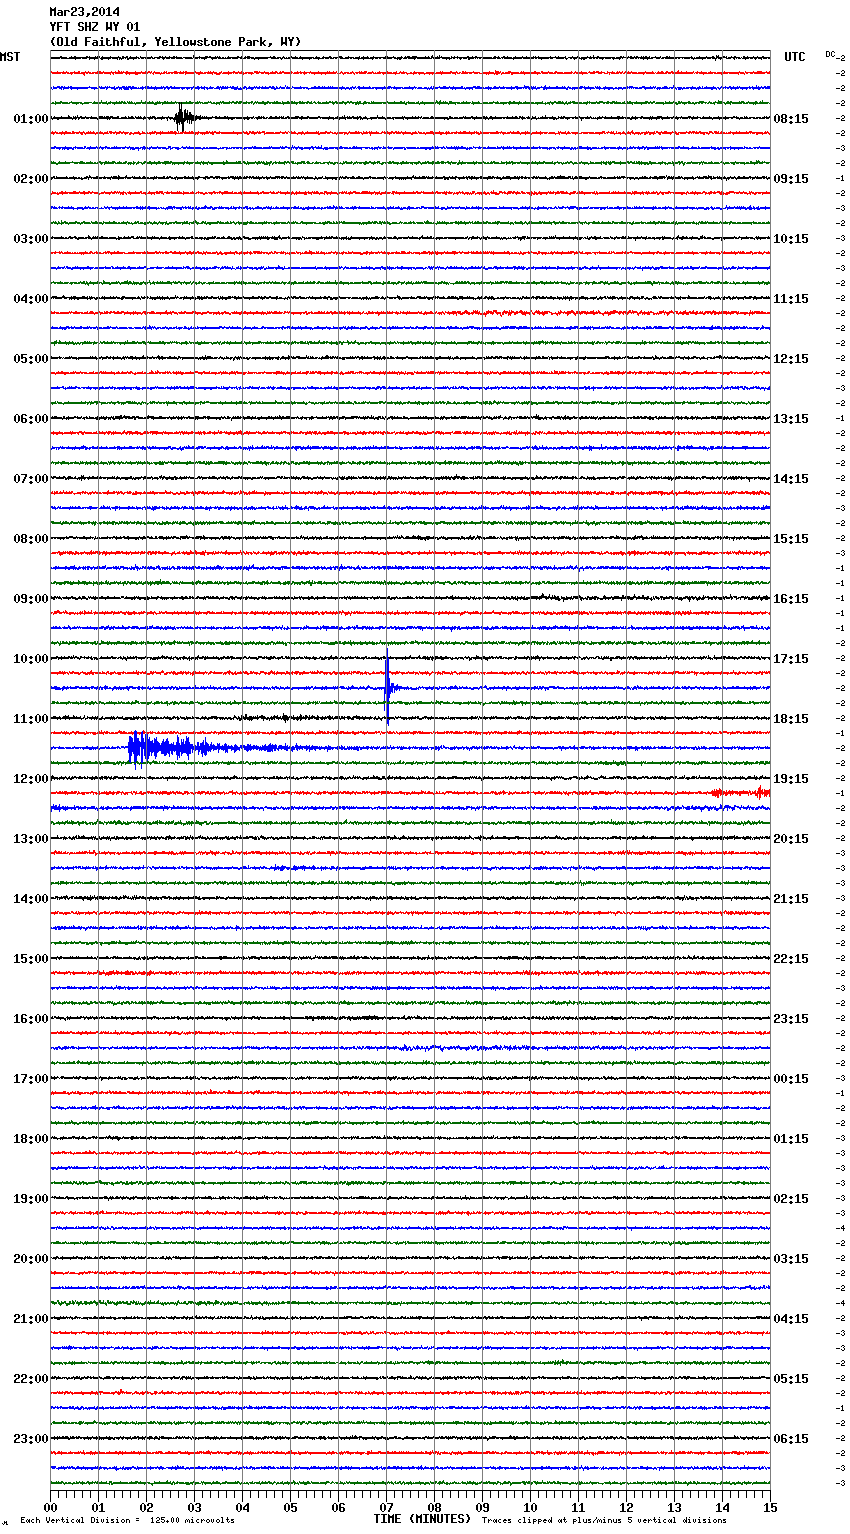Click the "17:00" MST time label

click(31, 1079)
